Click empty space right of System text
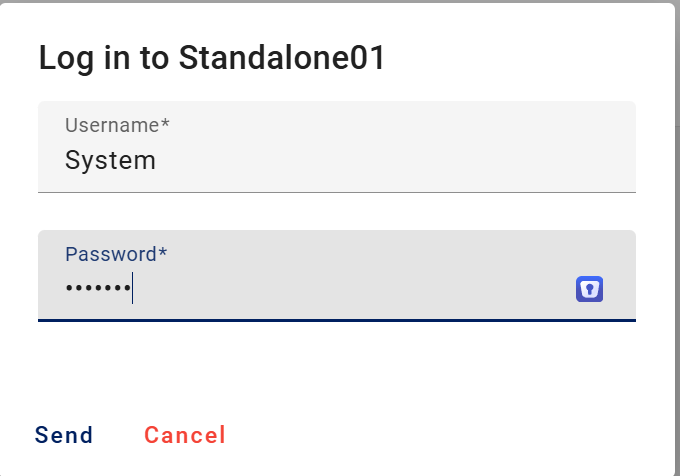The width and height of the screenshot is (680, 476). coord(400,160)
